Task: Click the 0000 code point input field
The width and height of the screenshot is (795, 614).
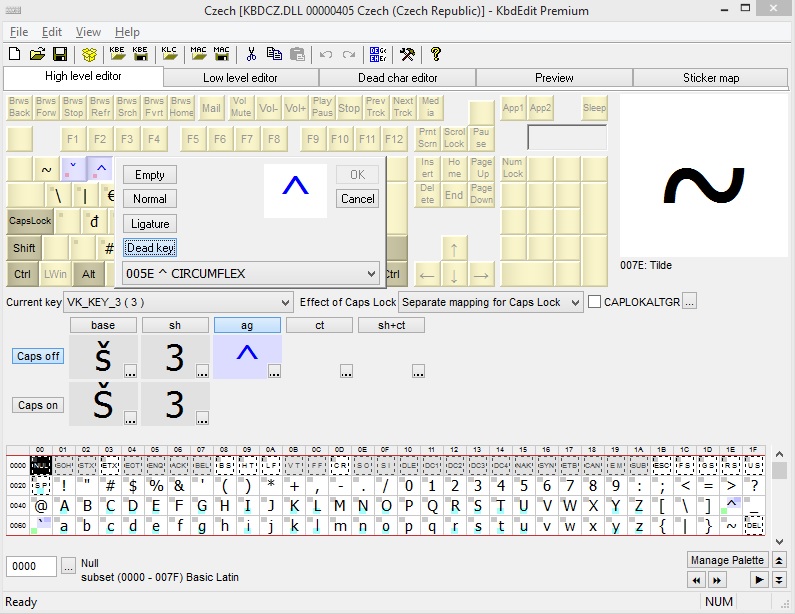Action: tap(31, 566)
